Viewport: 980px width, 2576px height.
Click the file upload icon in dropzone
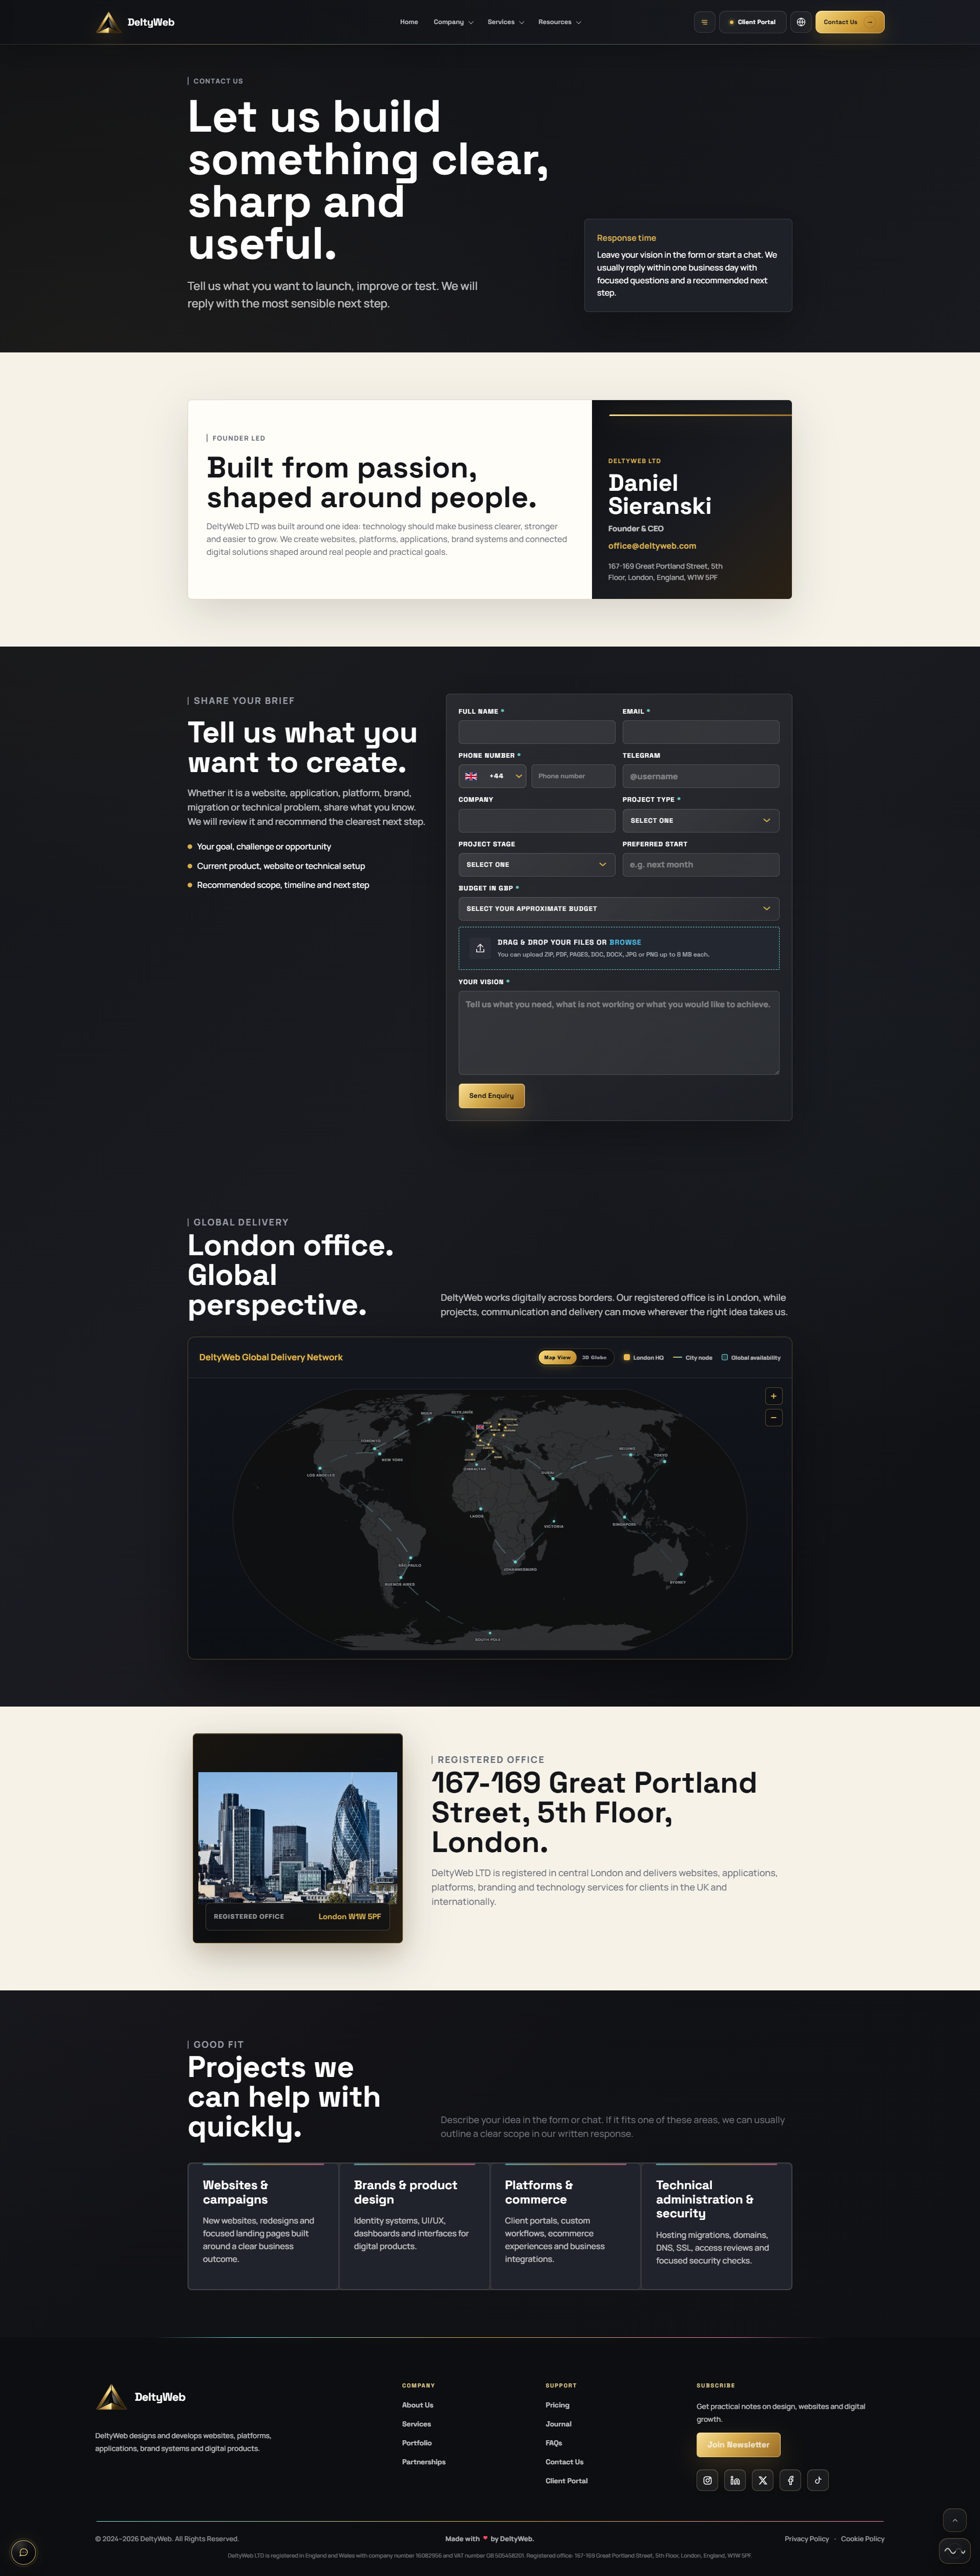pos(480,948)
